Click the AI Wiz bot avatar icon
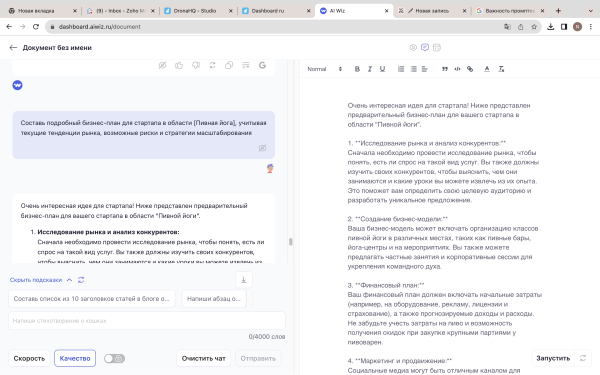The image size is (600, 375). point(17,85)
